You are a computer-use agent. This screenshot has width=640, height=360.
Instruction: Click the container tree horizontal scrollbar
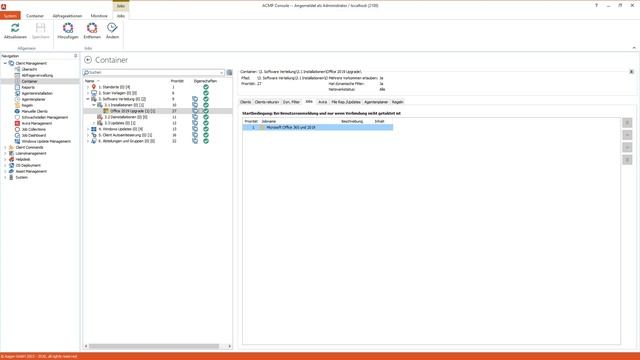tap(154, 346)
